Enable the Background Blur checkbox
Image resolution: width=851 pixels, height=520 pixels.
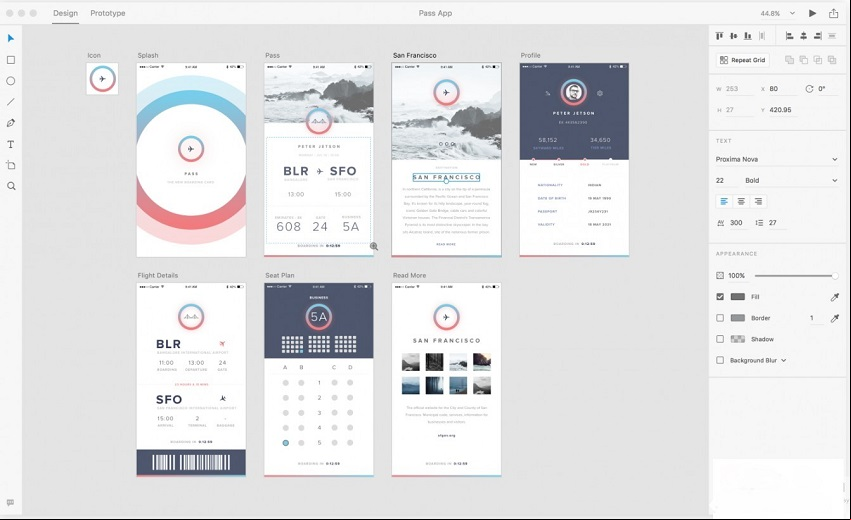click(720, 360)
